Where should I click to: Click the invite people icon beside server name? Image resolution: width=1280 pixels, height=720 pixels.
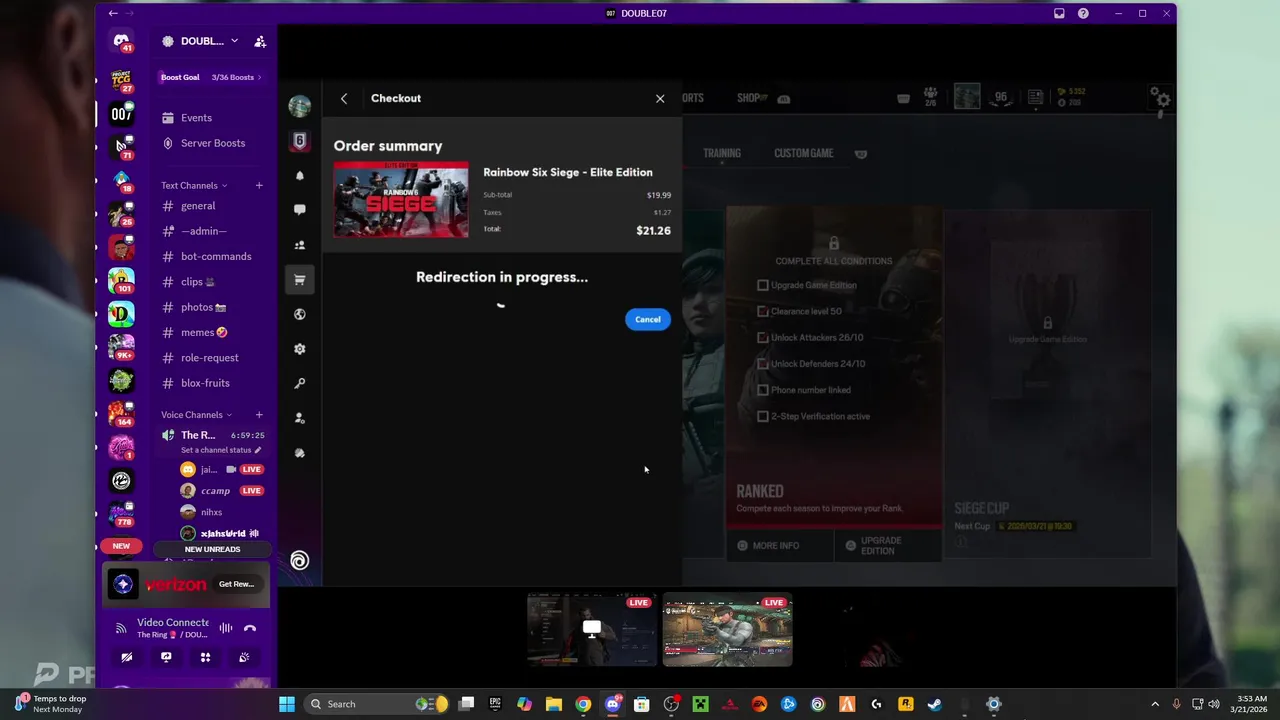(260, 41)
